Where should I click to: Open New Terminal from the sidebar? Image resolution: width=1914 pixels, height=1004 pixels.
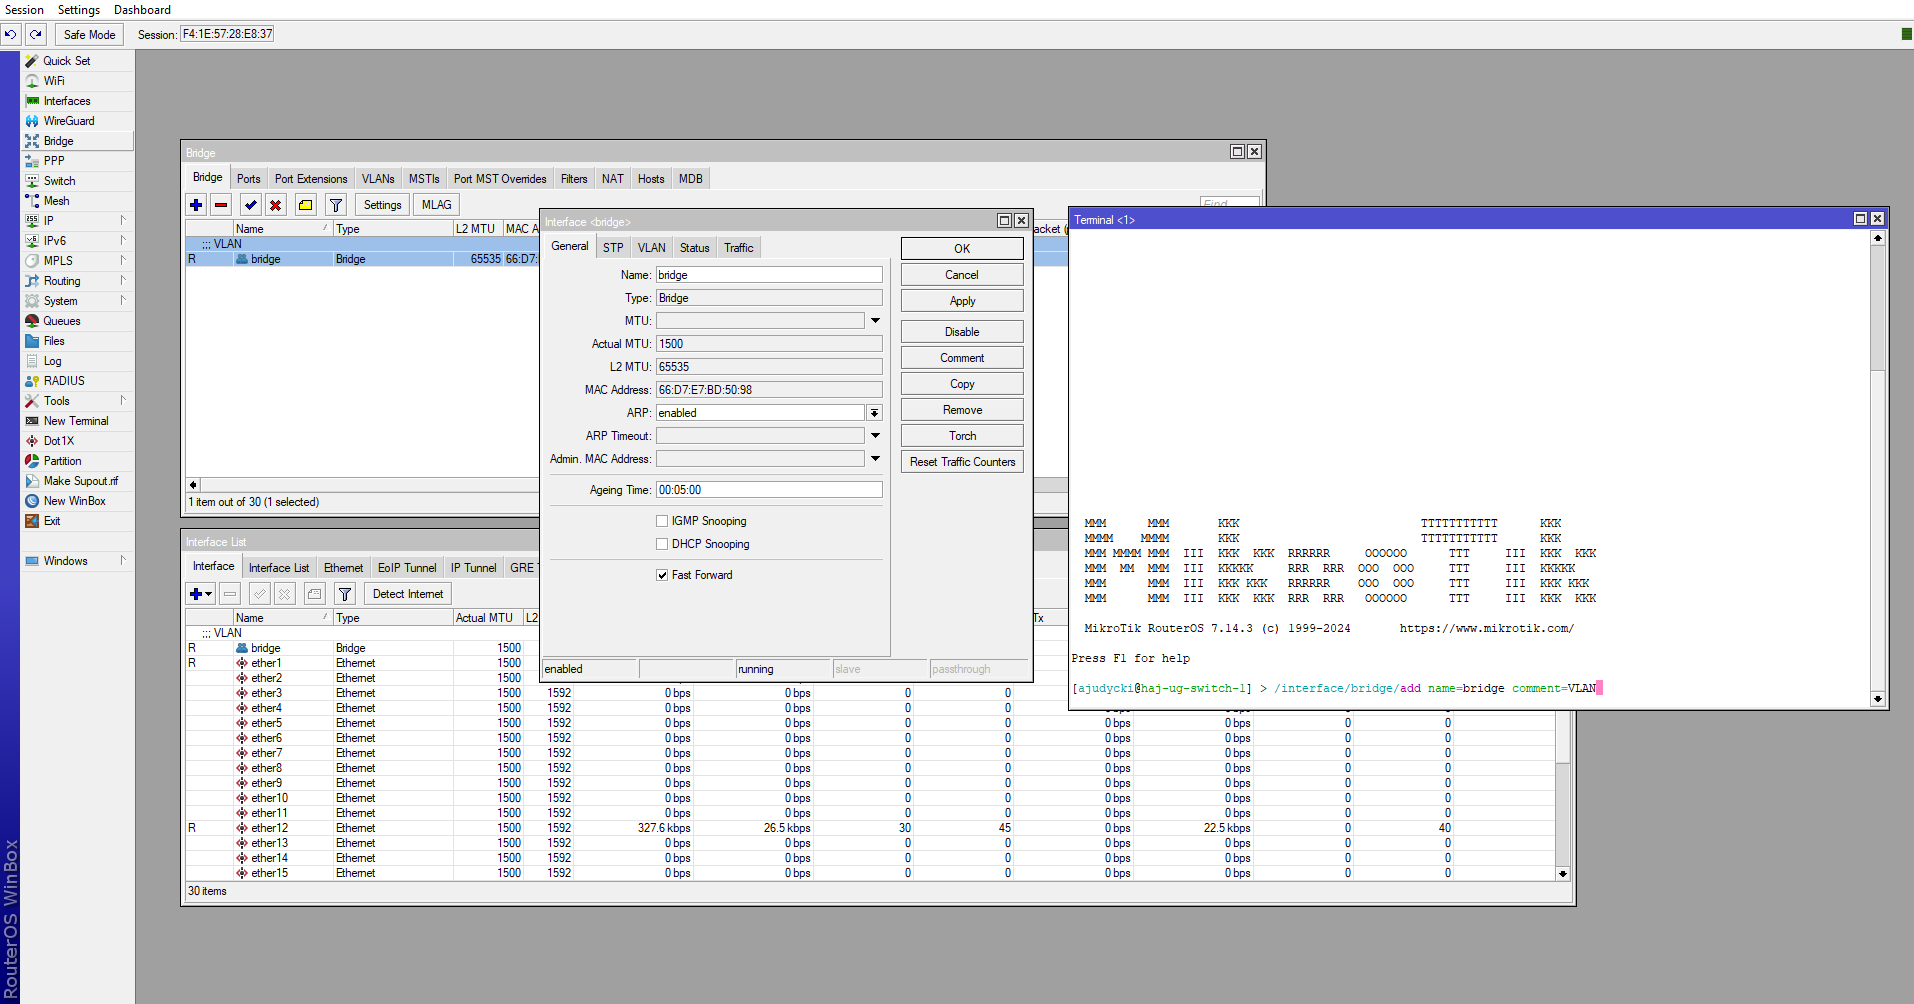point(75,421)
